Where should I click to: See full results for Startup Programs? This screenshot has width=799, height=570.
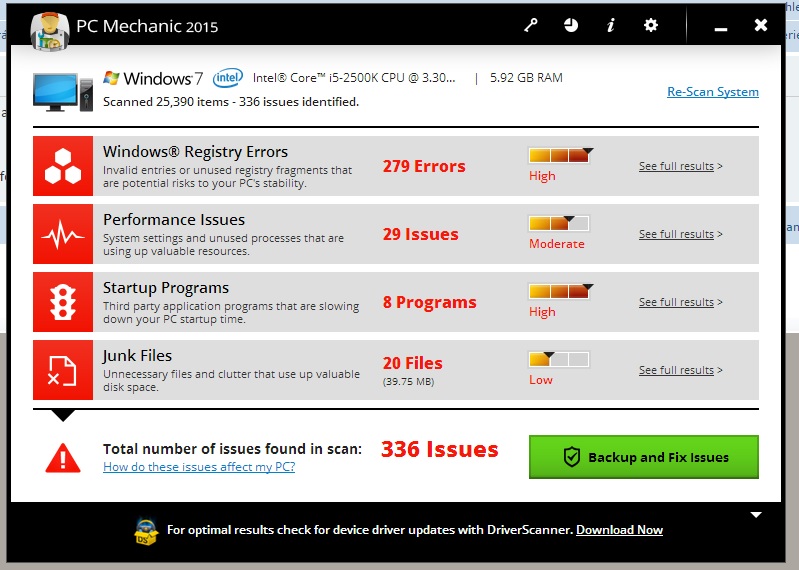point(681,302)
